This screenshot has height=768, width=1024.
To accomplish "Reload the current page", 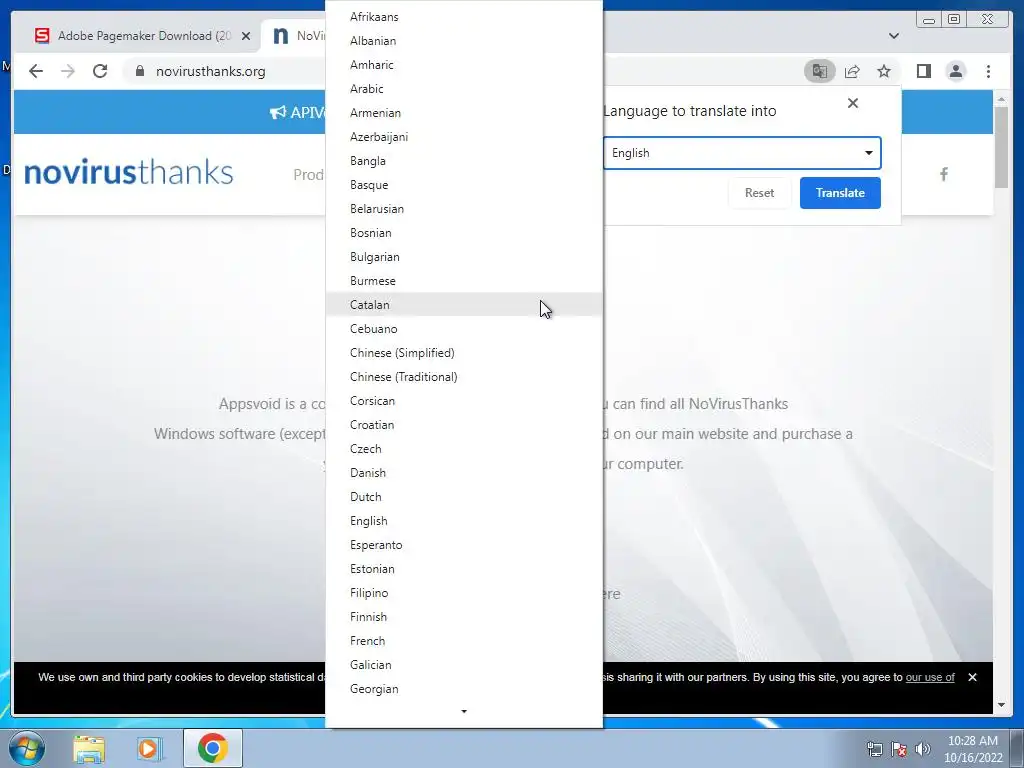I will (x=100, y=71).
